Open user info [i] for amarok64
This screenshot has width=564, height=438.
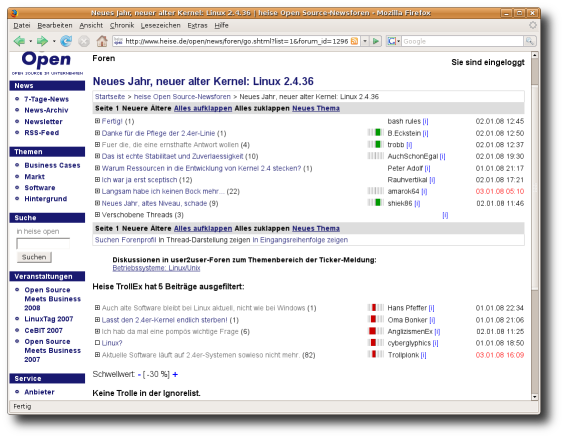(x=424, y=192)
